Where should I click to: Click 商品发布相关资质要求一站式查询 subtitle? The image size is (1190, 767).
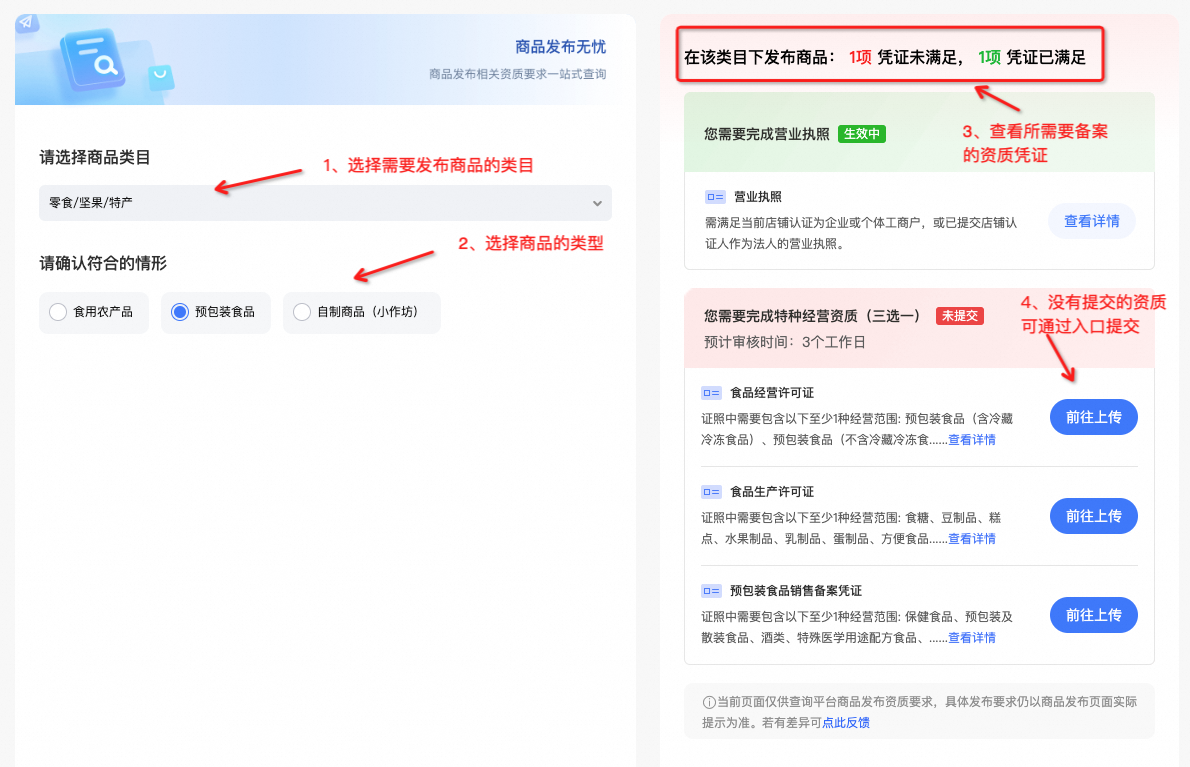coord(518,74)
